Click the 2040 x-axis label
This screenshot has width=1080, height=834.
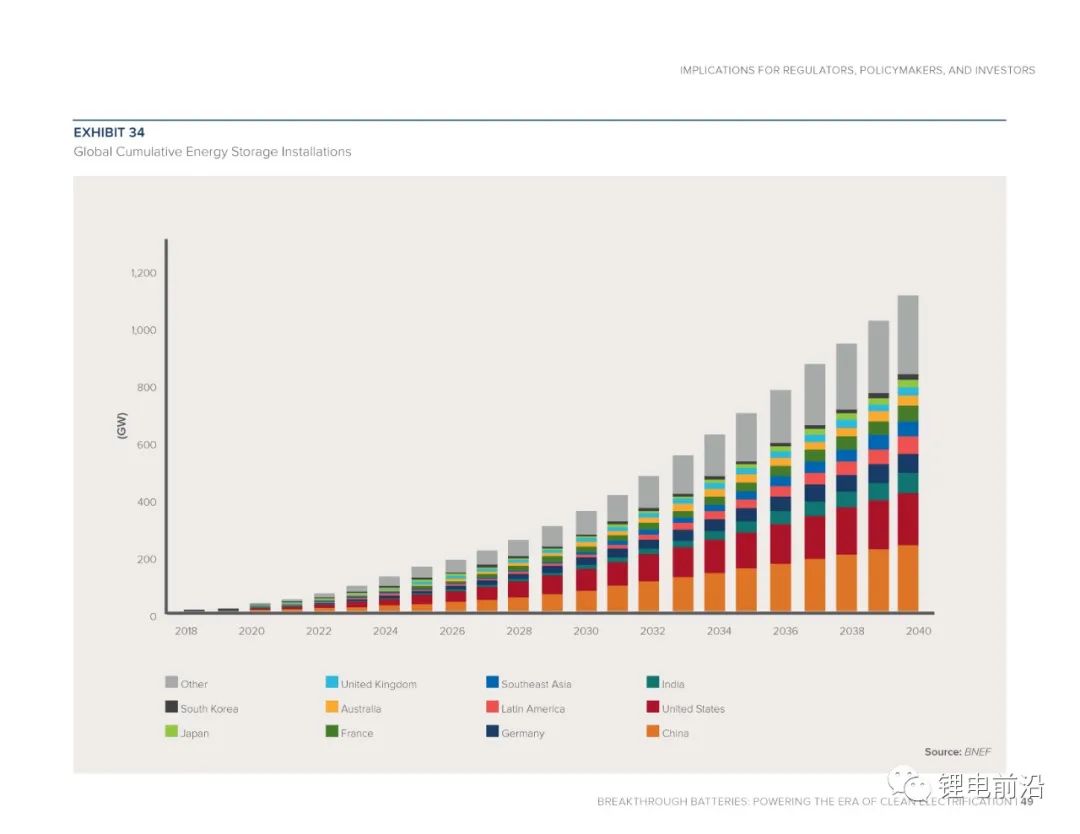[918, 631]
